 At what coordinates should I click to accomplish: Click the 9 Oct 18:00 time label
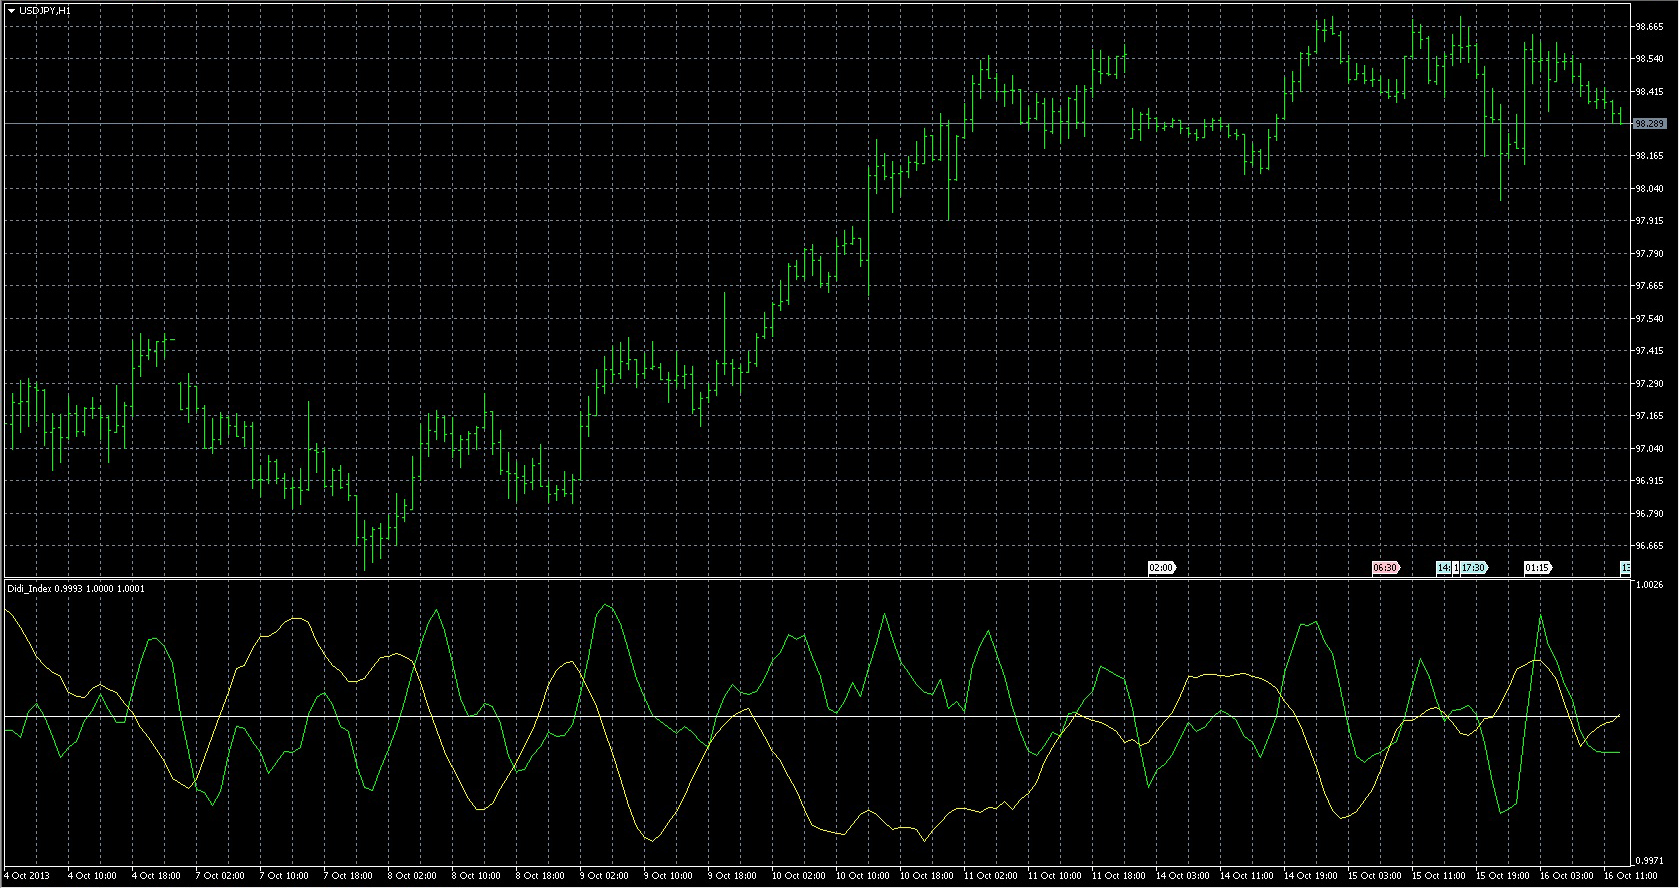point(732,876)
